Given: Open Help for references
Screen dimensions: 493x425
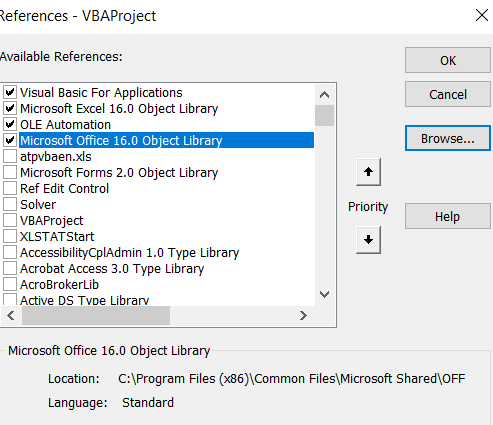Looking at the screenshot, I should (448, 216).
